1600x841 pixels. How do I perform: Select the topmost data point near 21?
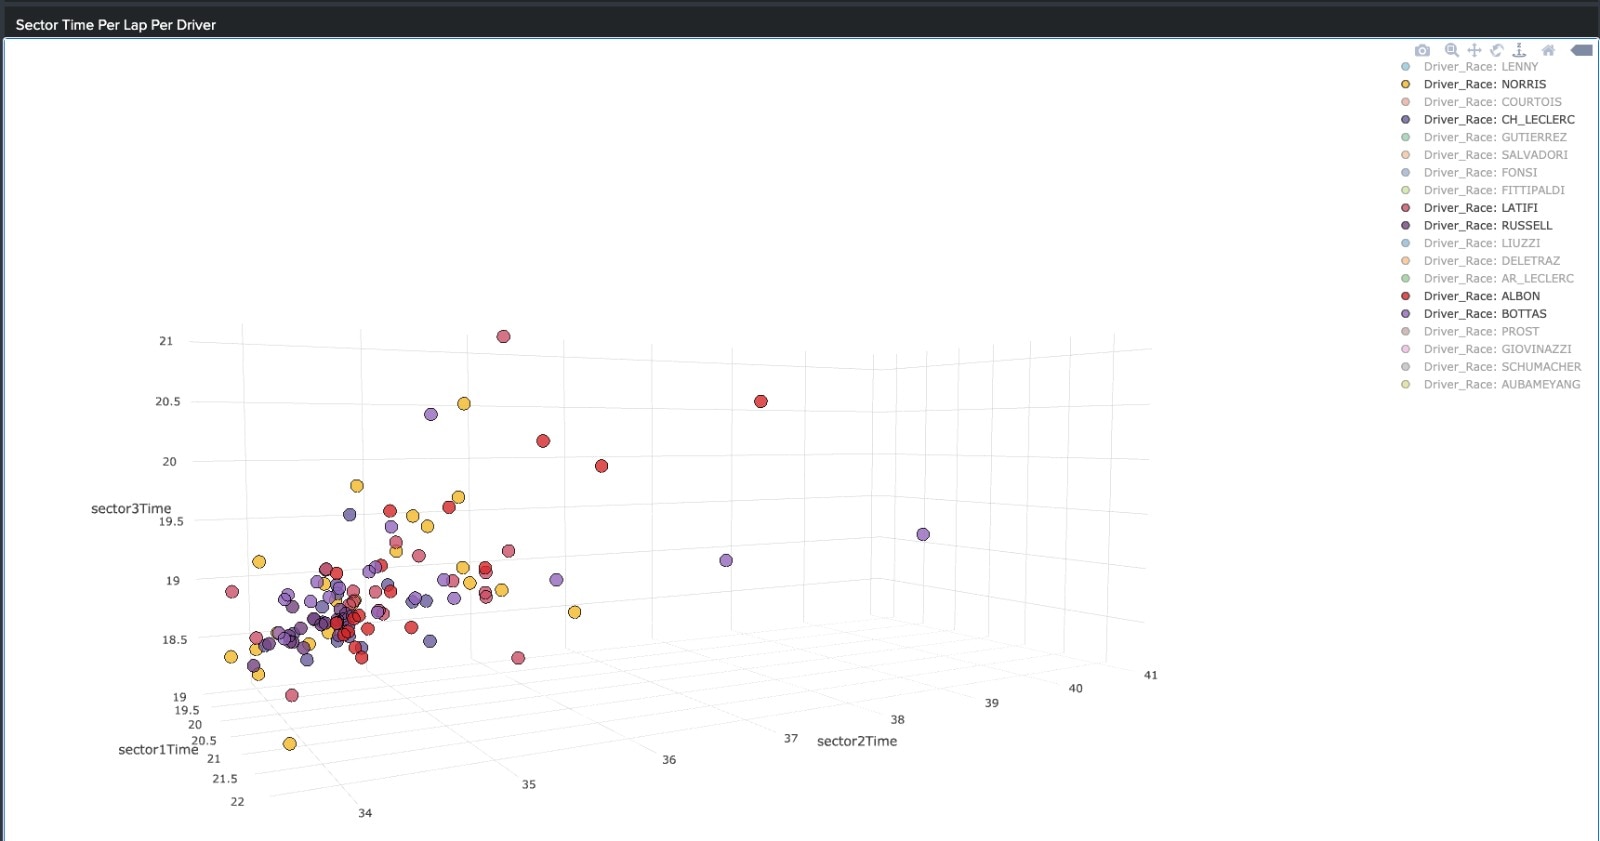(x=503, y=337)
